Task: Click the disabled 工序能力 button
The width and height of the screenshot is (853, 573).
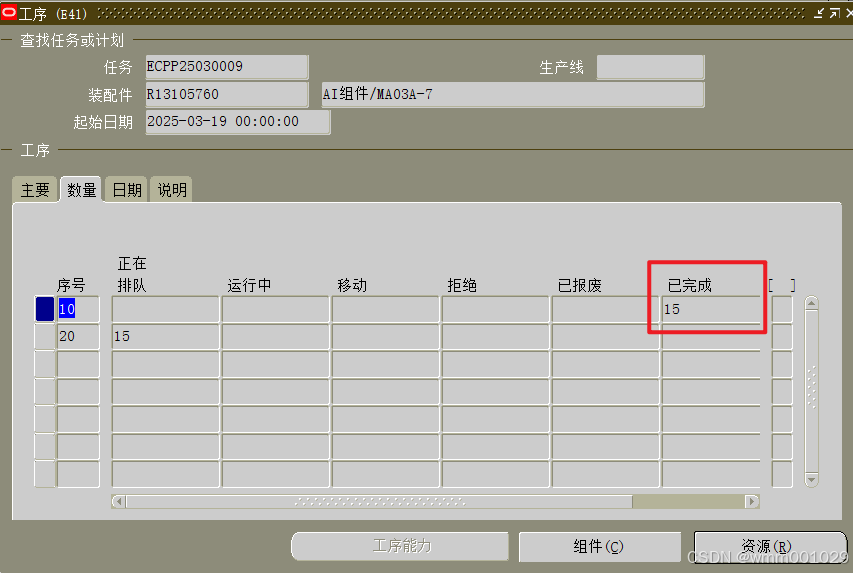Action: point(400,546)
